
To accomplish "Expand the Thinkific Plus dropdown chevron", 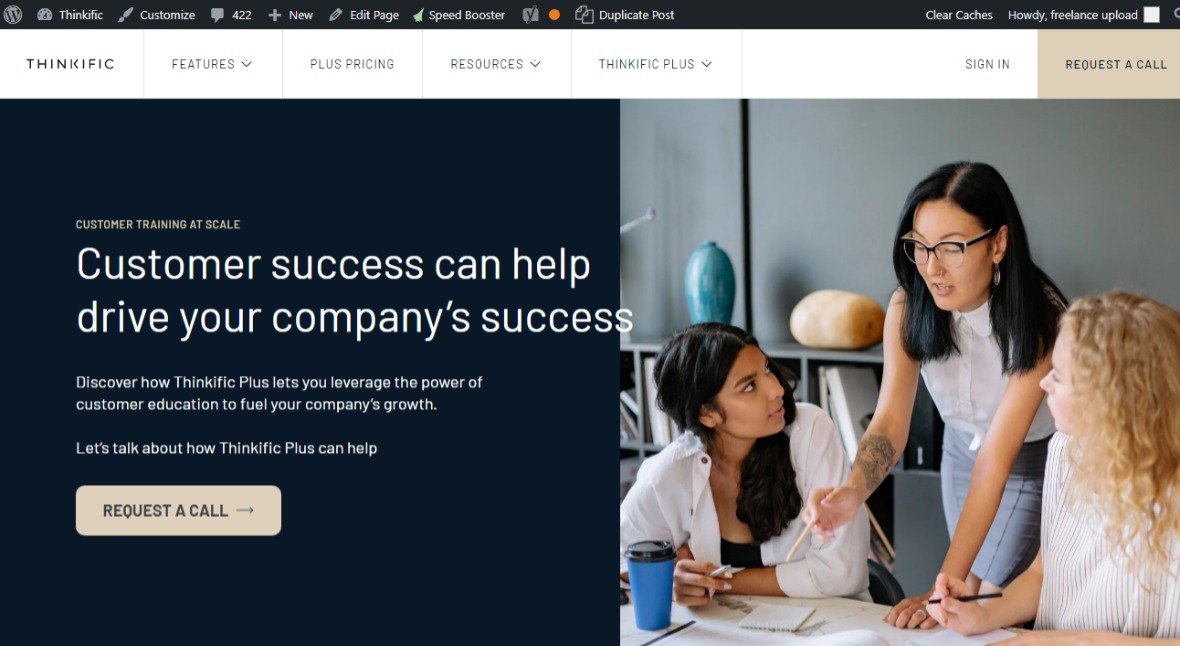I will 707,64.
